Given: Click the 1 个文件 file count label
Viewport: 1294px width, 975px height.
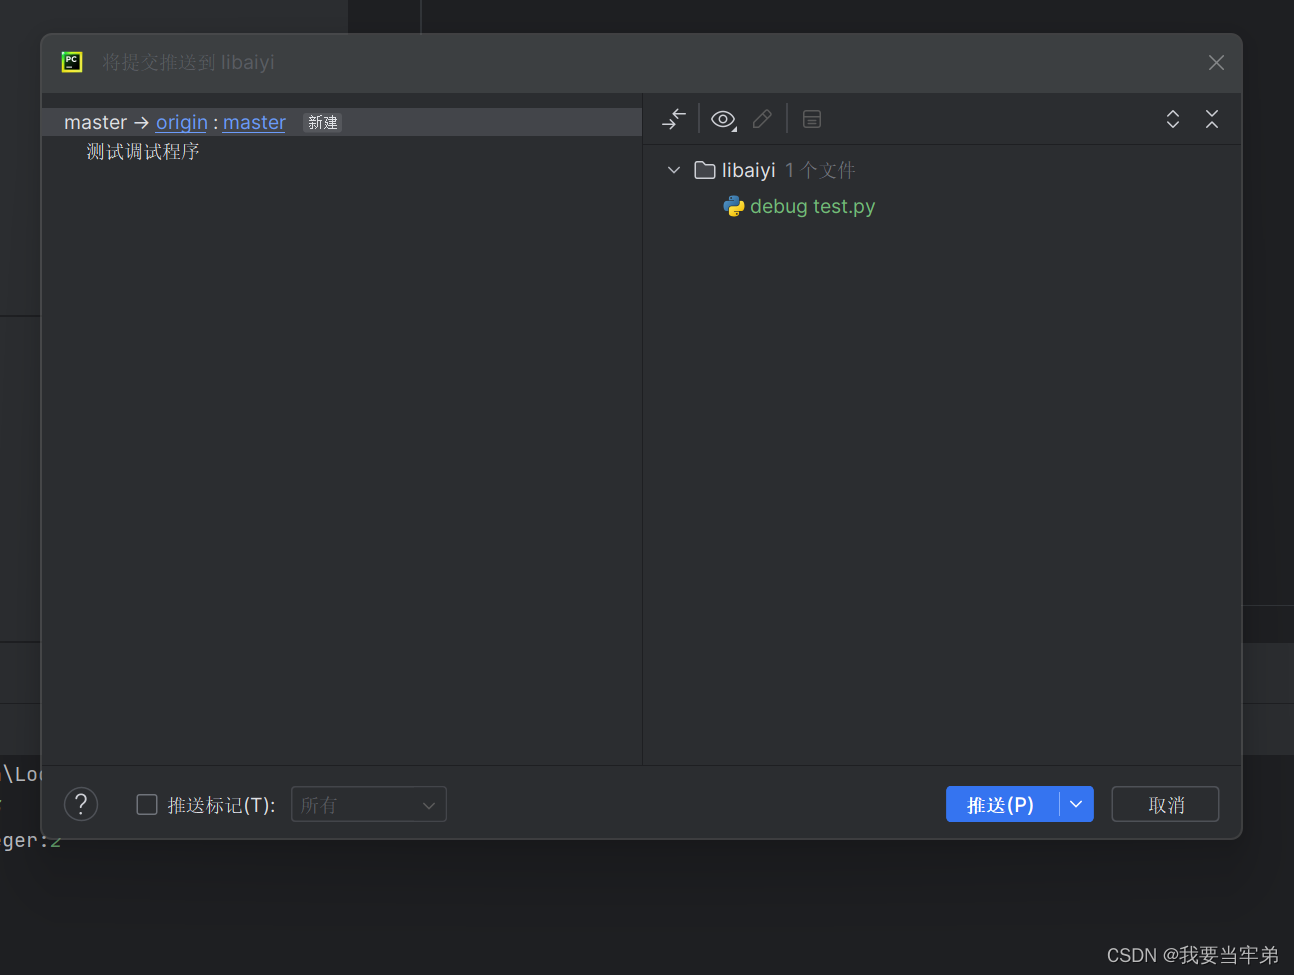Looking at the screenshot, I should (x=820, y=170).
